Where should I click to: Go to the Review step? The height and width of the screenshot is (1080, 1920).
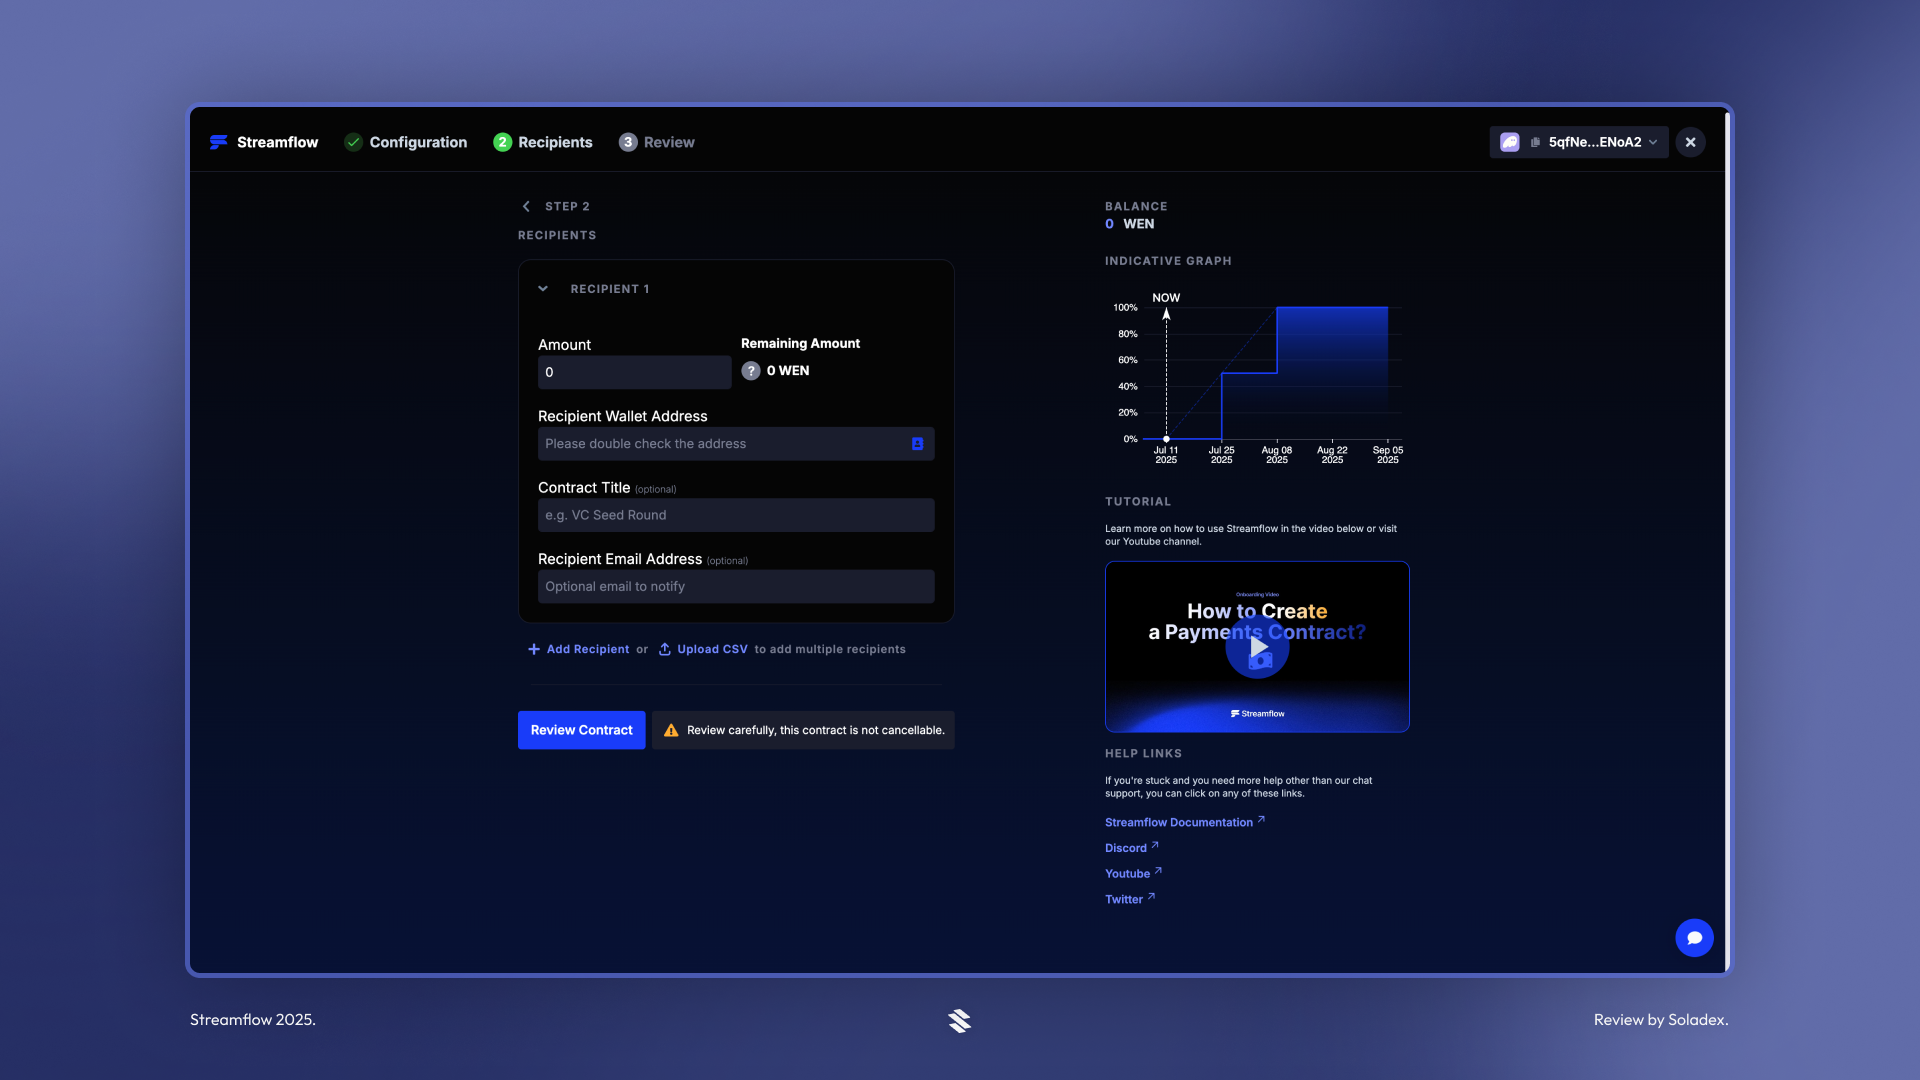tap(656, 142)
